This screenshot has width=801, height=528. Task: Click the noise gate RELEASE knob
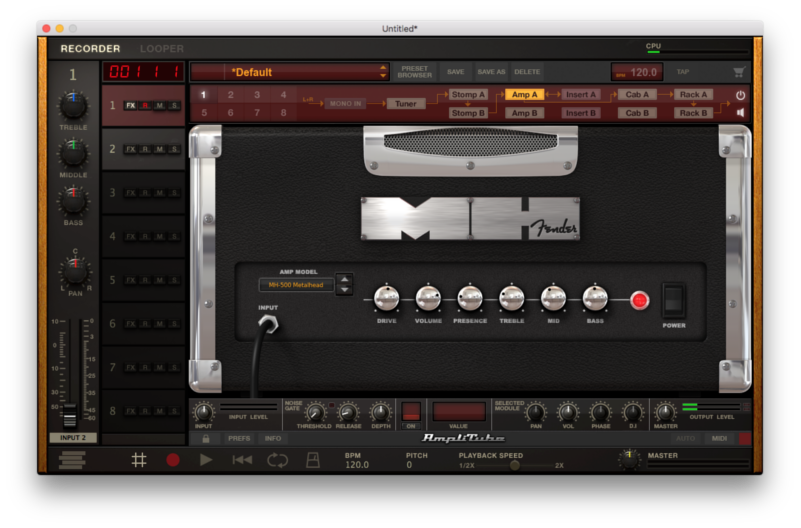(x=348, y=412)
